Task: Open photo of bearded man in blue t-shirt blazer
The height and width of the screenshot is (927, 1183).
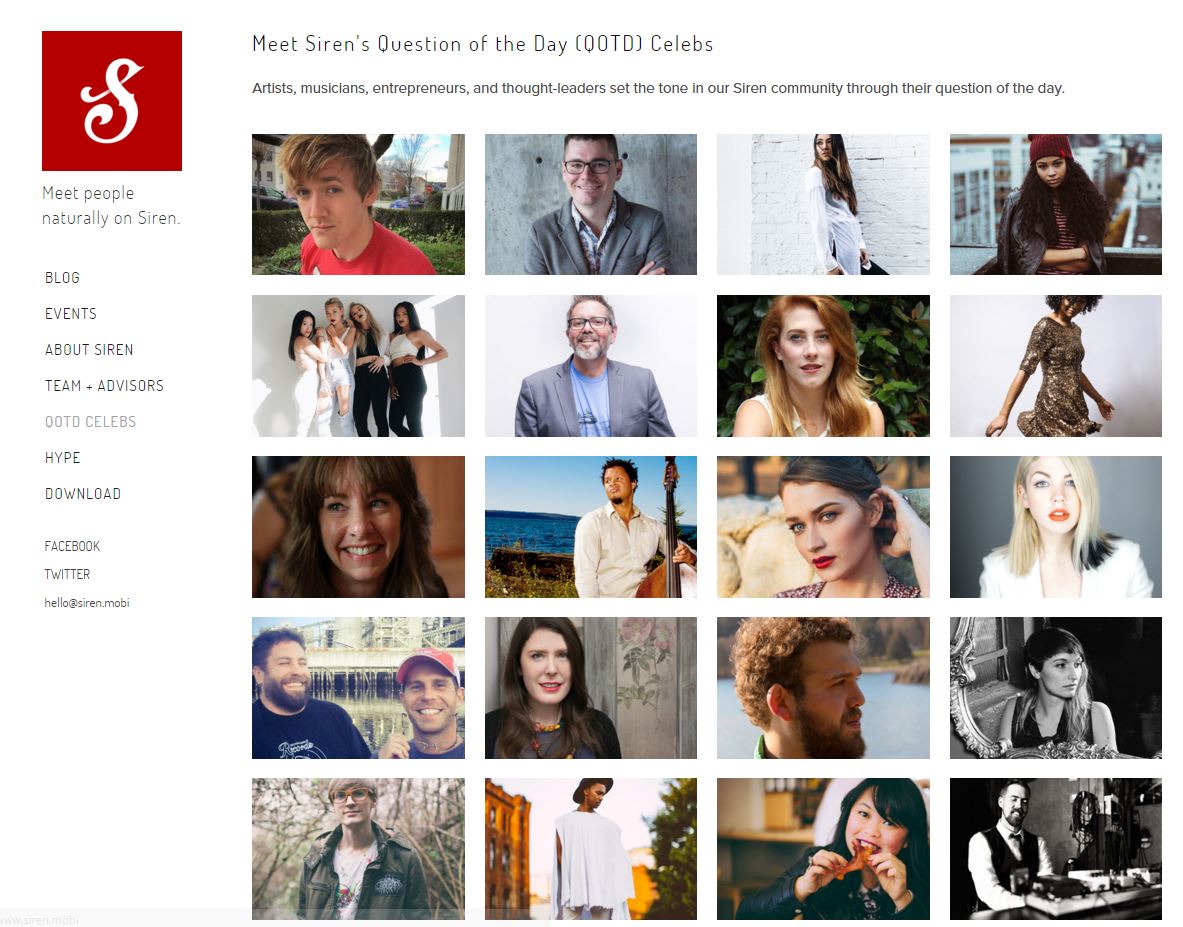Action: pyautogui.click(x=591, y=366)
